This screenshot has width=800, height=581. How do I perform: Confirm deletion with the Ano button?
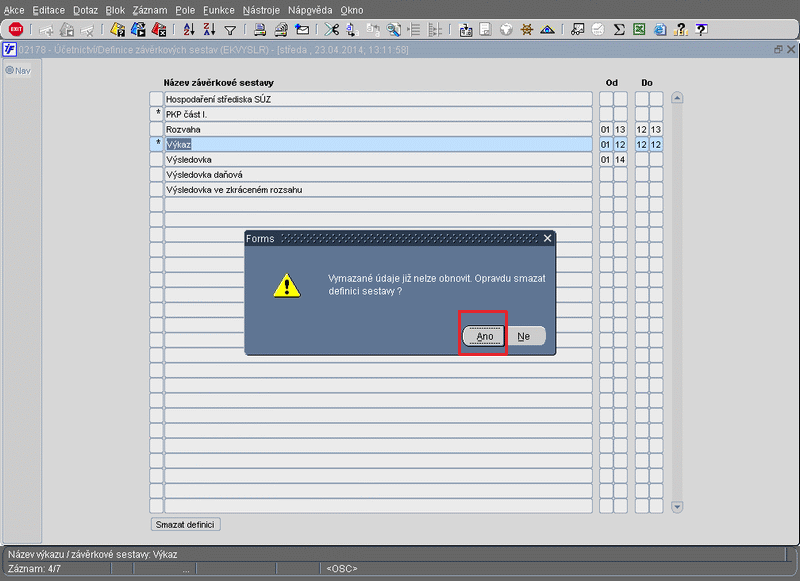pos(484,336)
